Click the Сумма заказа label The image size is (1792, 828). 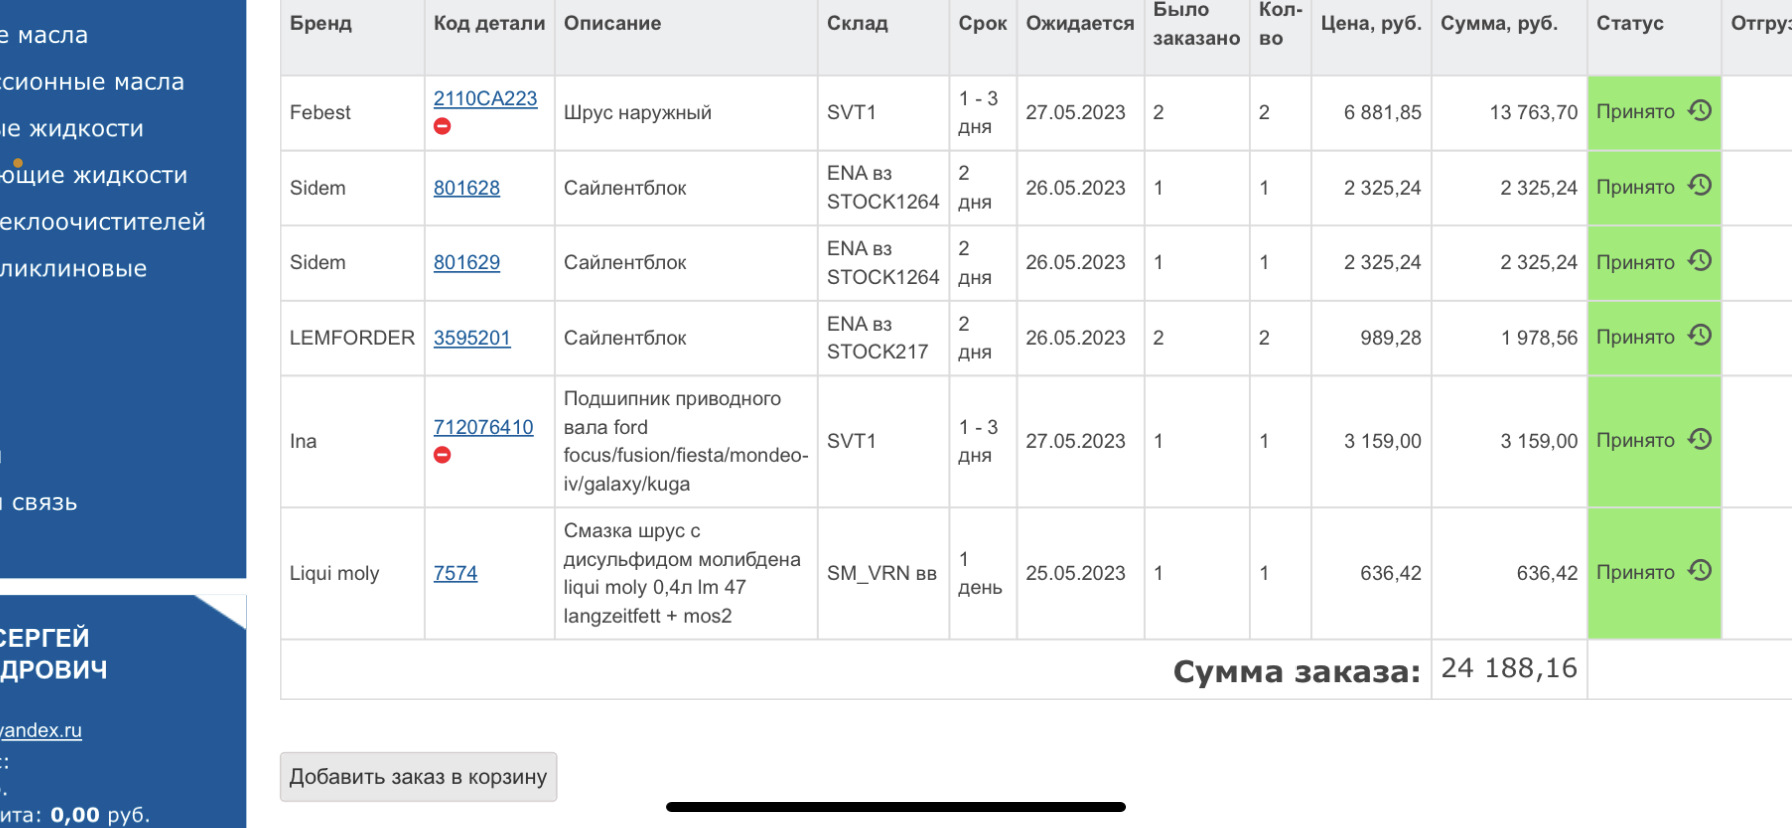[1296, 671]
